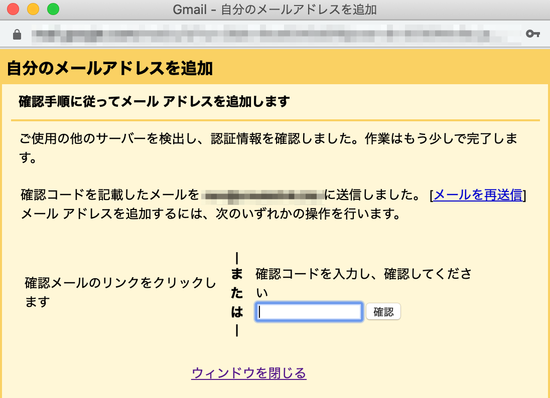The width and height of the screenshot is (550, 398).
Task: Click the ウィンドウを閉じる link
Action: (x=249, y=373)
